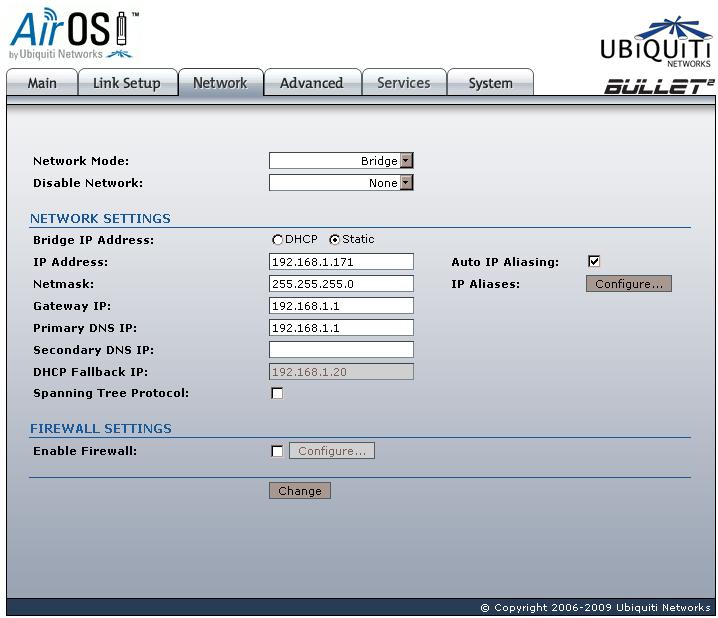The height and width of the screenshot is (618, 718).
Task: Focus the IP Address field
Action: (341, 262)
